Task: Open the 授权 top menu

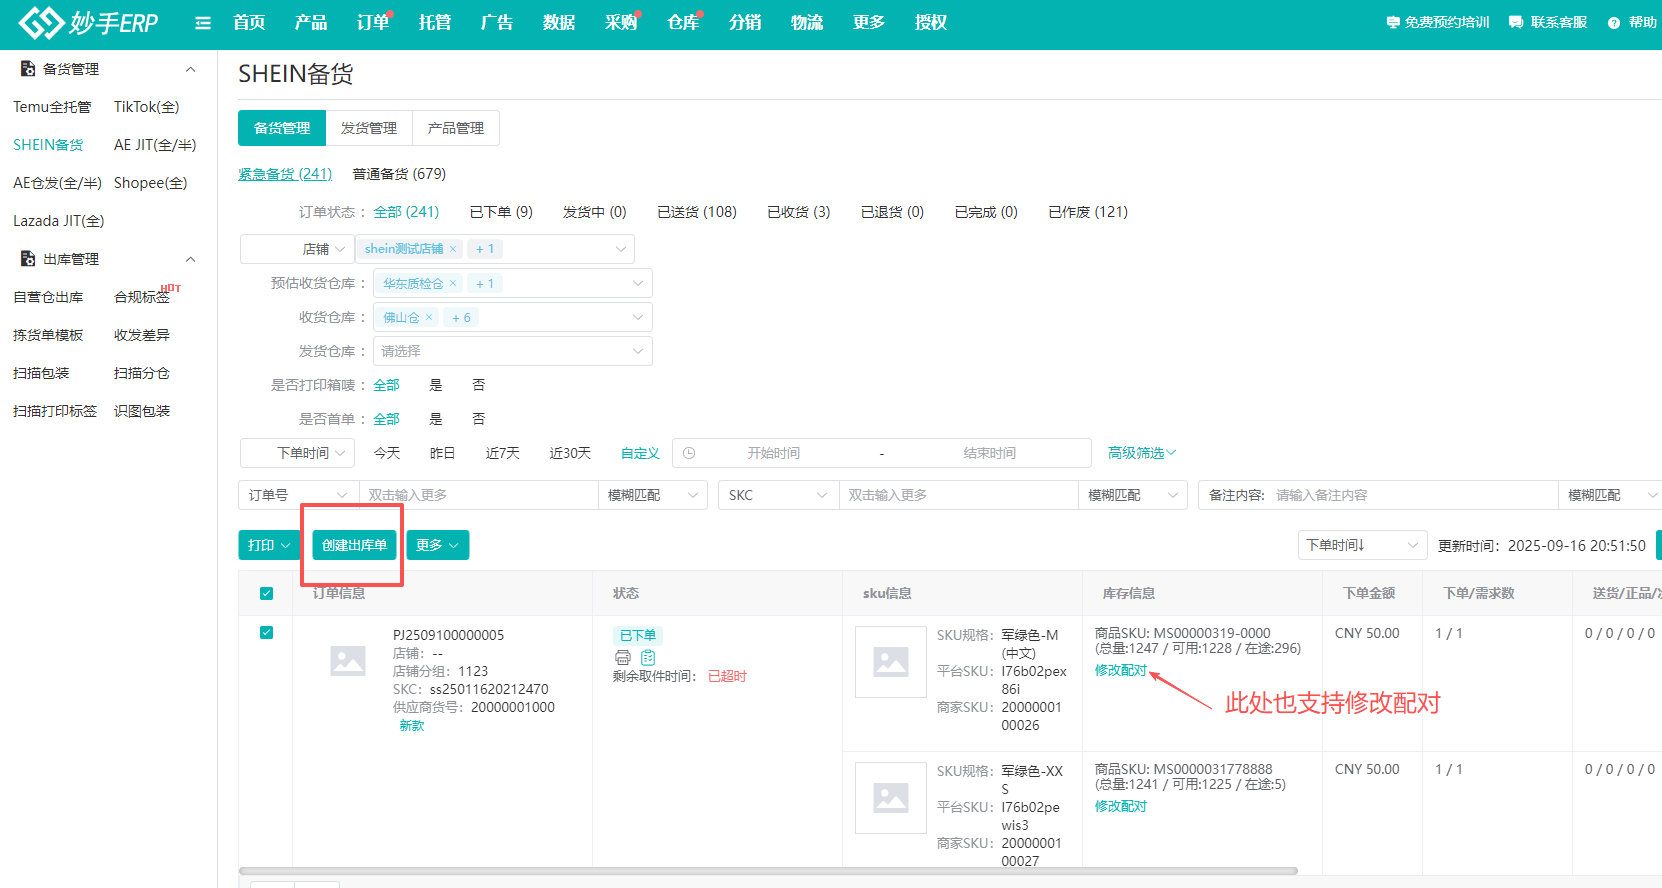Action: (x=931, y=22)
